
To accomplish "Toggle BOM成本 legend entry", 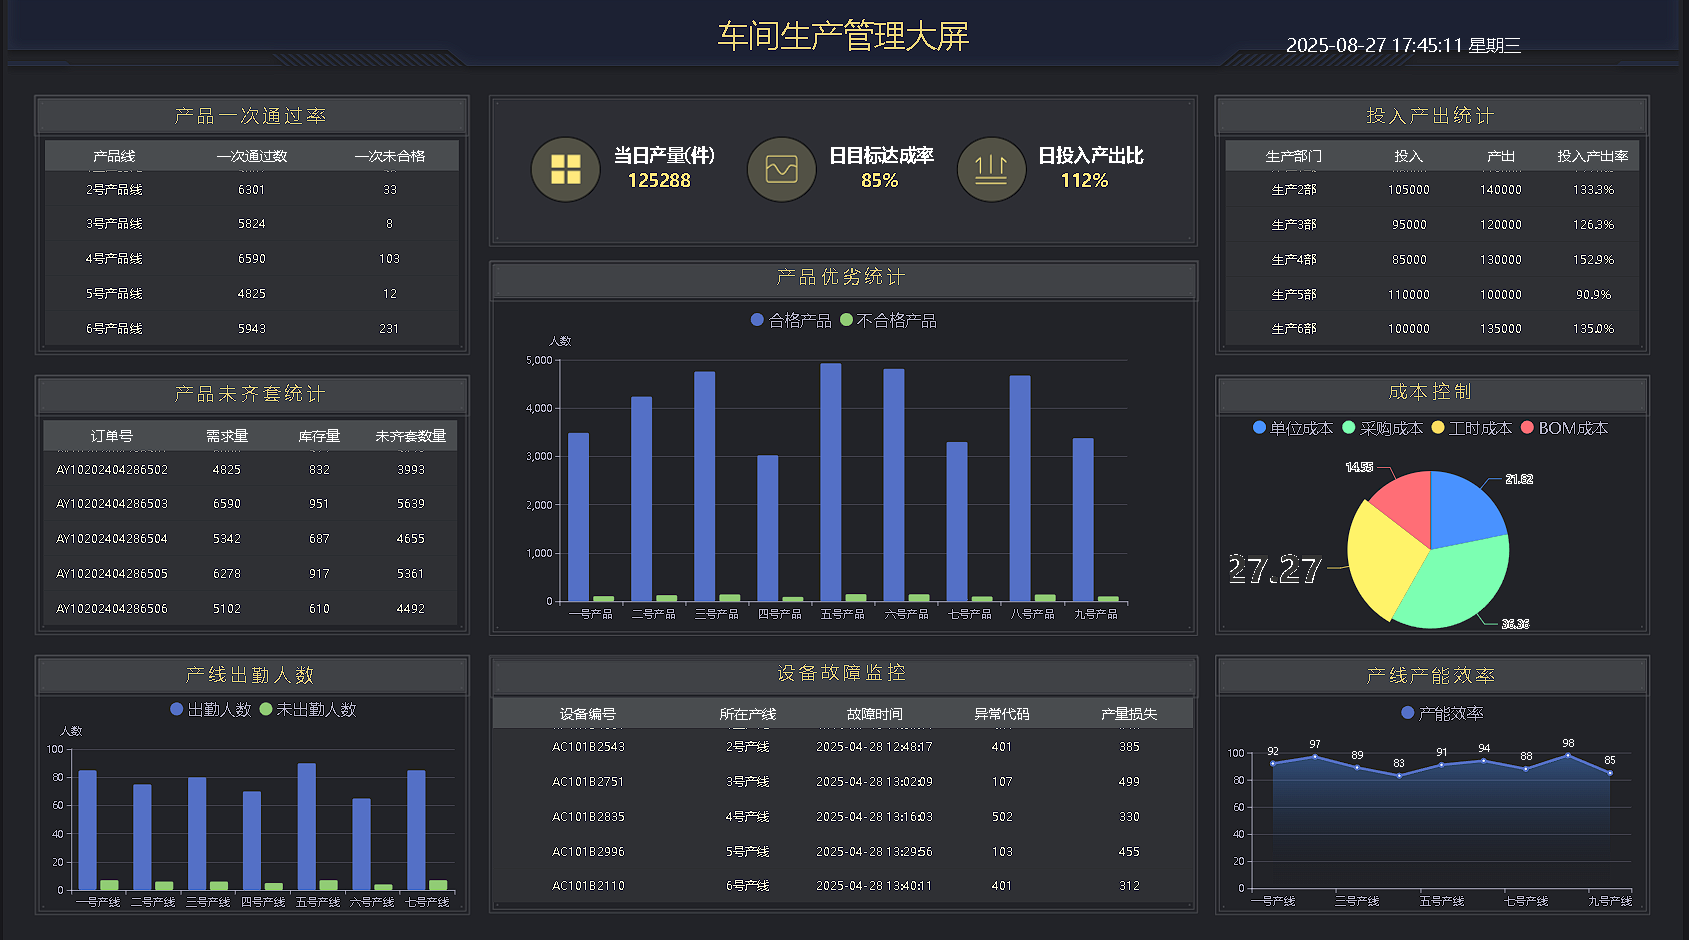I will point(1564,428).
